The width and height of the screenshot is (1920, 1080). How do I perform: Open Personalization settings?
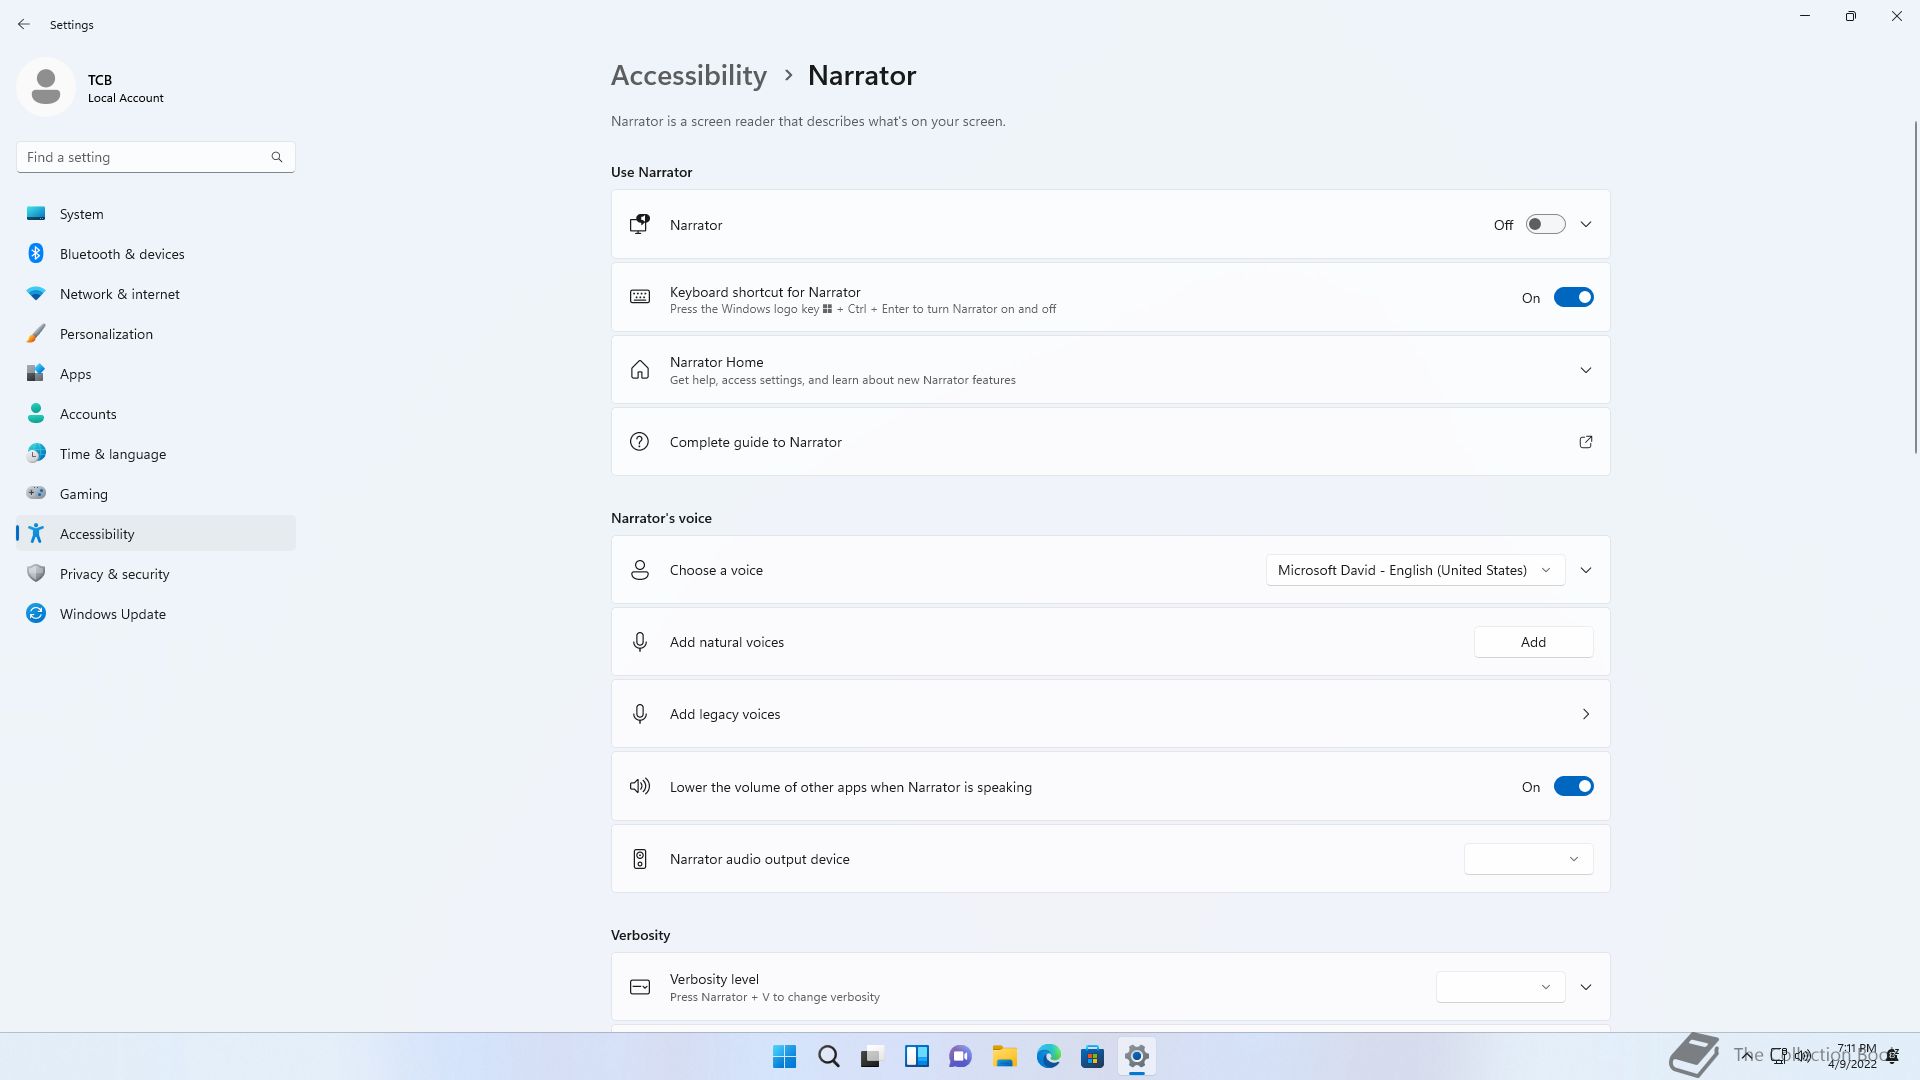pyautogui.click(x=156, y=334)
